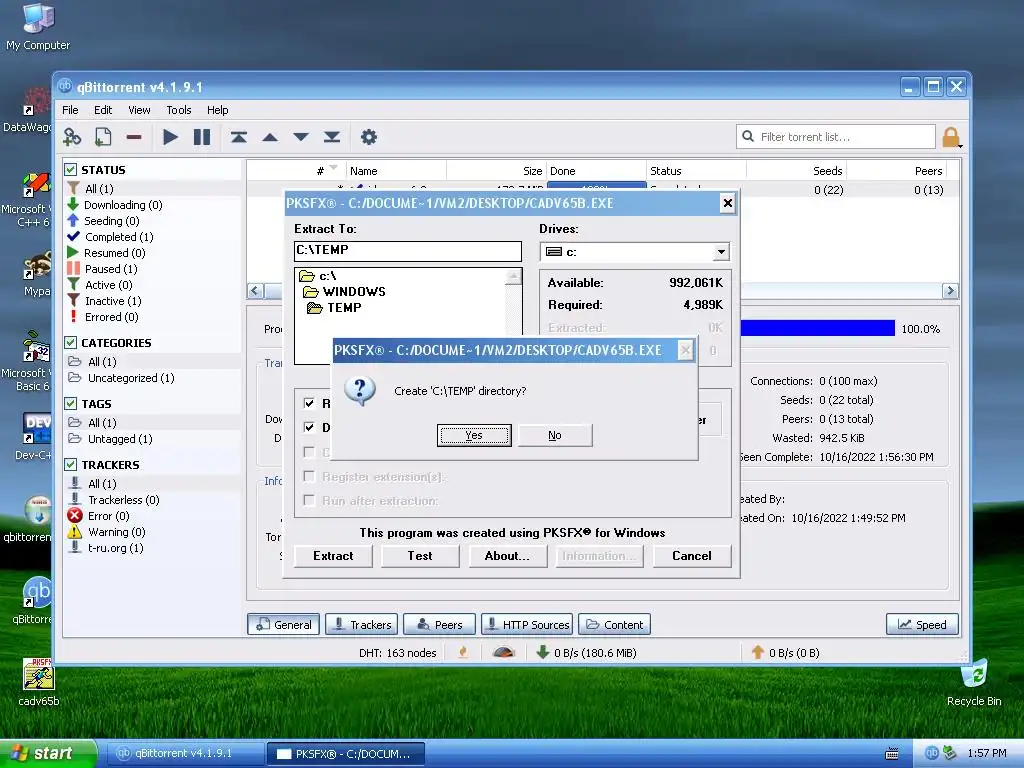Click the About... button in PKSFX
The width and height of the screenshot is (1024, 768).
tap(507, 556)
